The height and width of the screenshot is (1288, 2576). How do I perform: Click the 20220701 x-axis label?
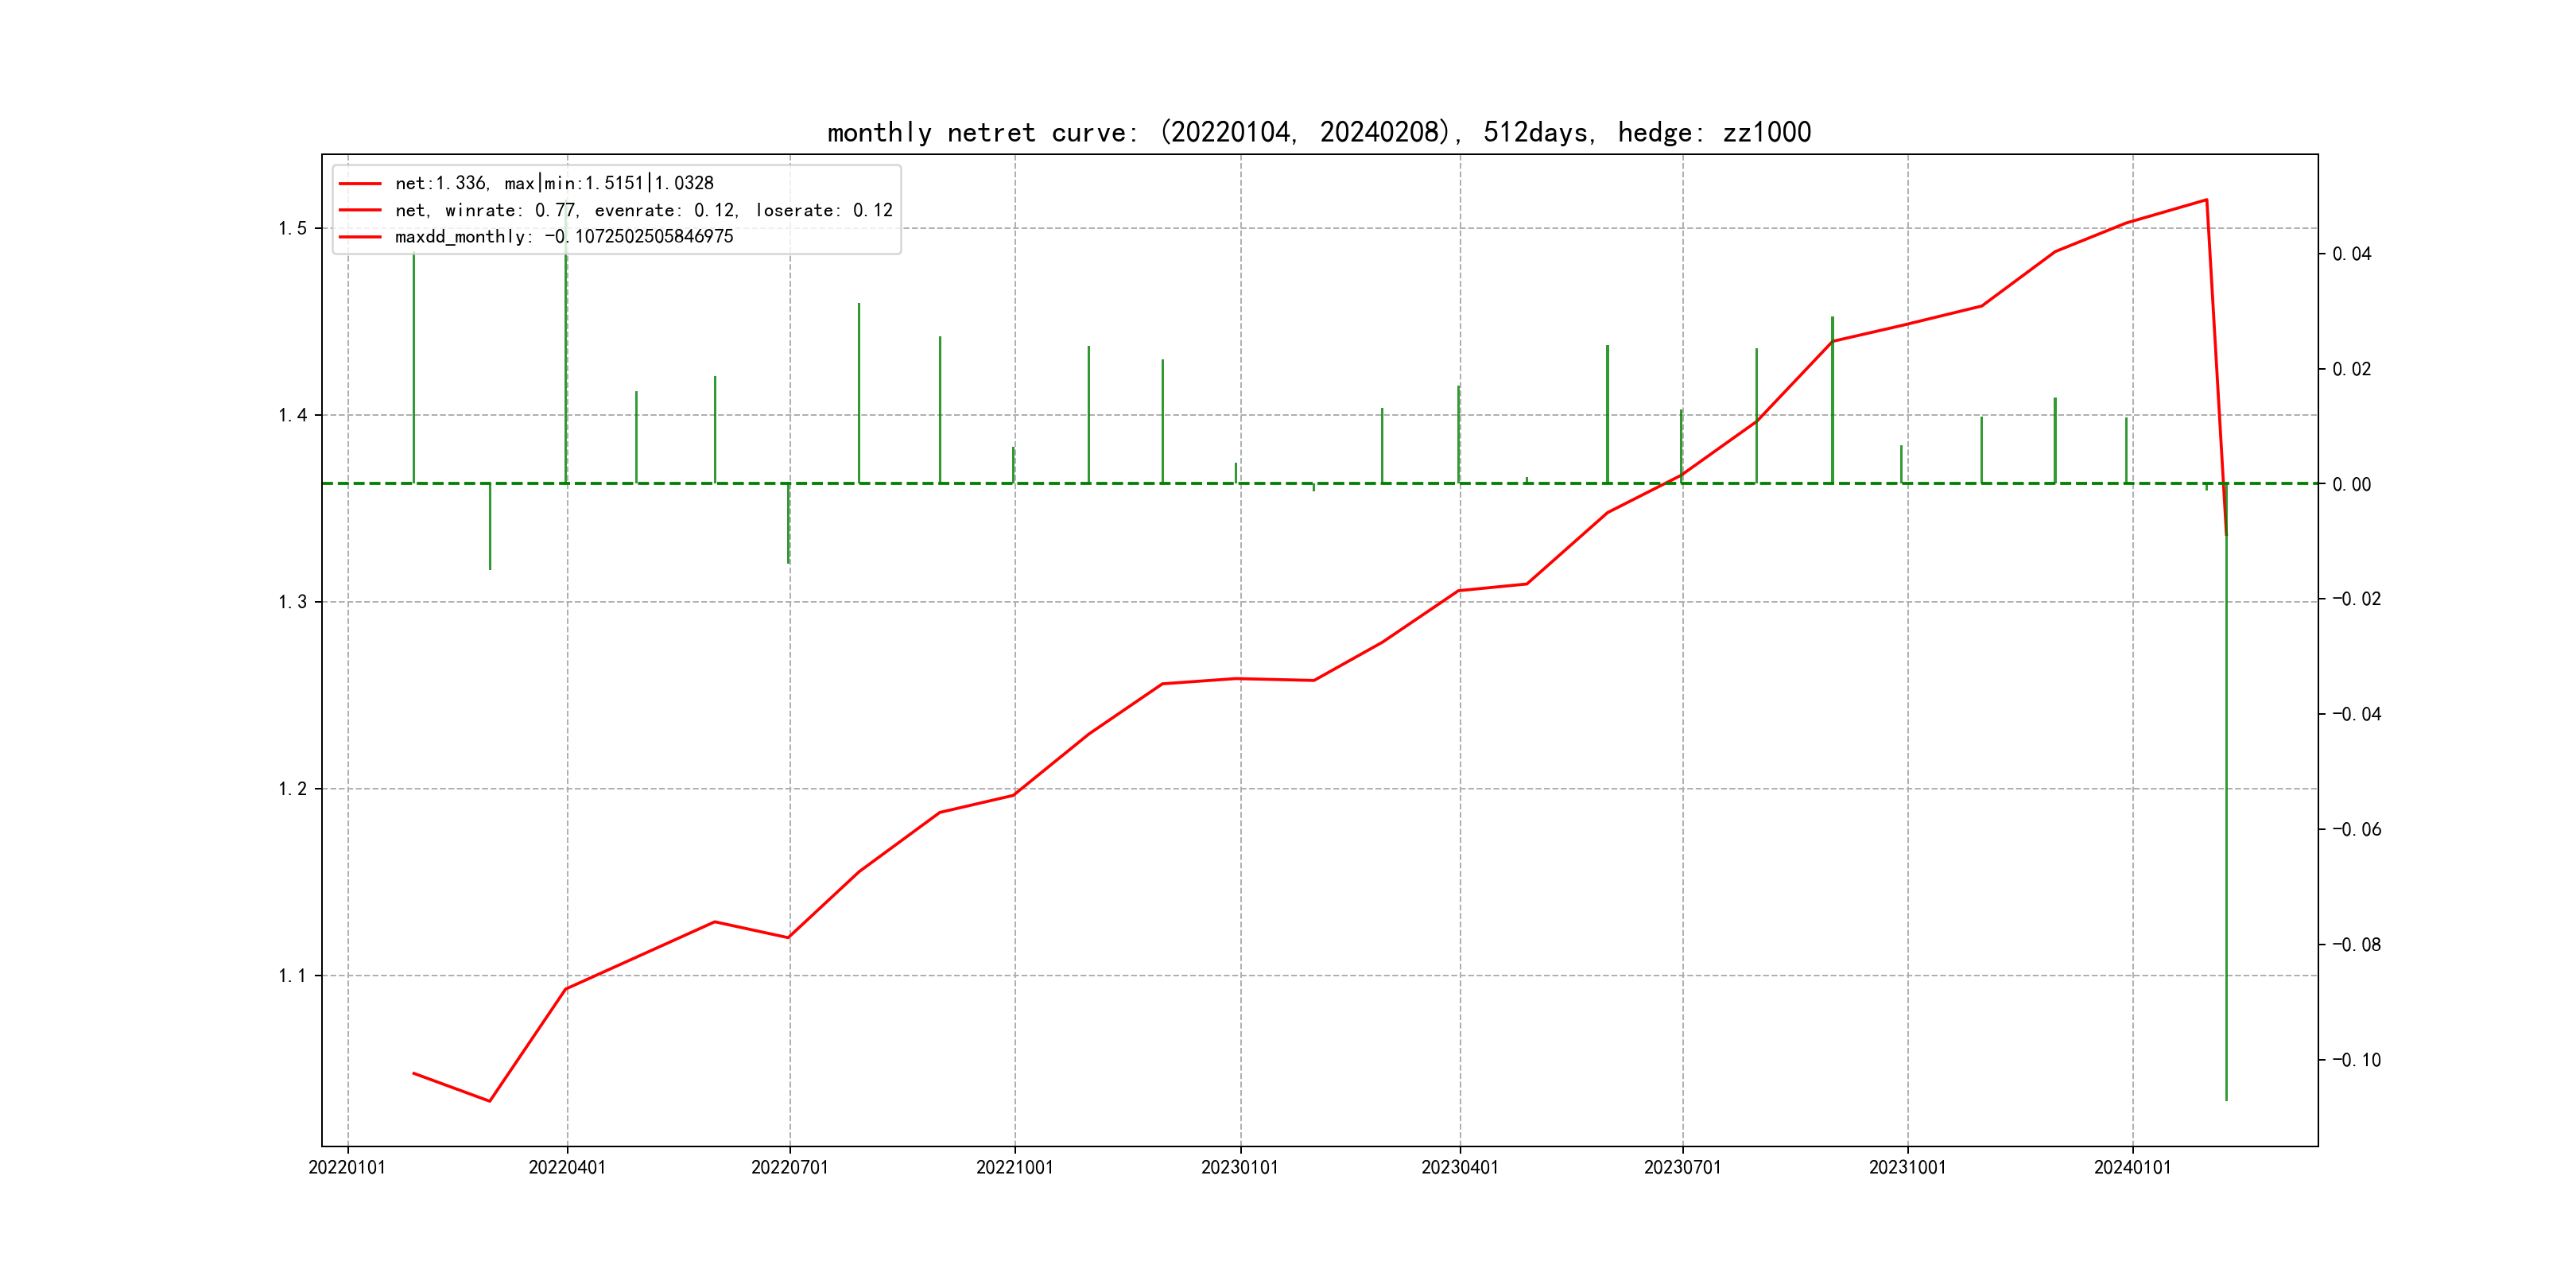tap(790, 1168)
